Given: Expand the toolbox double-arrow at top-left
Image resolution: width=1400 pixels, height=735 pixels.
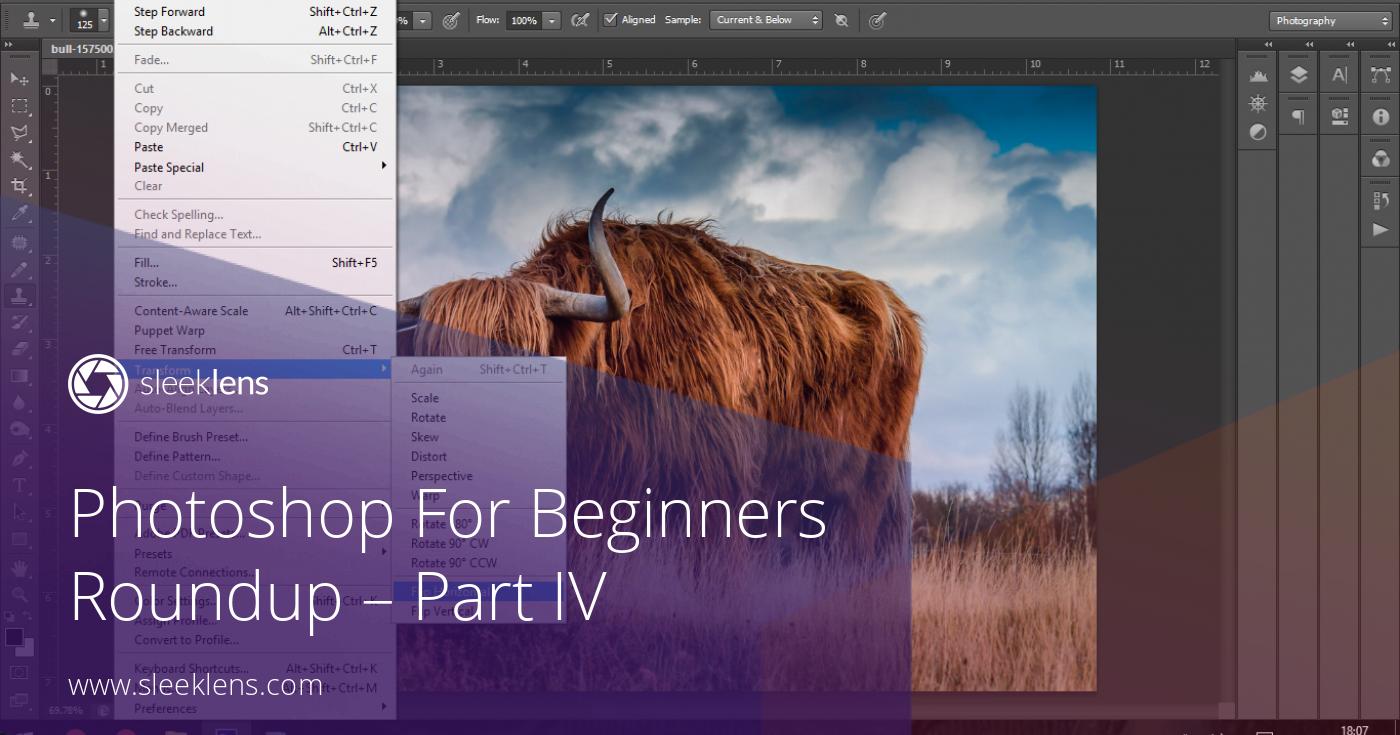Looking at the screenshot, I should click(10, 45).
